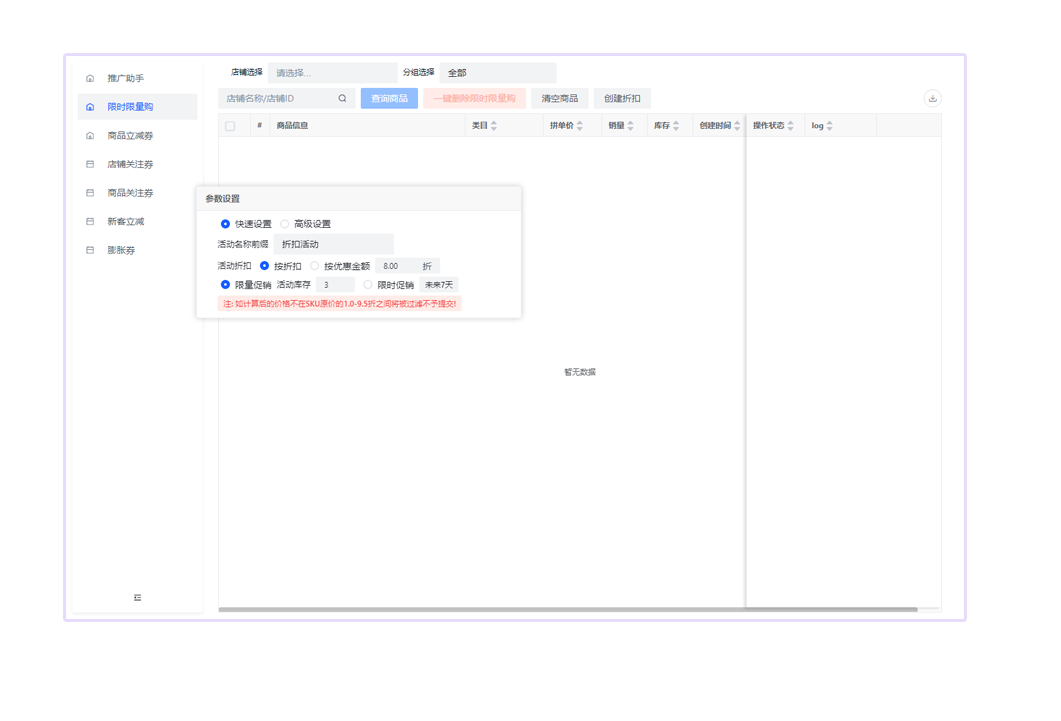
Task: Sort the table by 销量 column arrows
Action: tap(630, 126)
